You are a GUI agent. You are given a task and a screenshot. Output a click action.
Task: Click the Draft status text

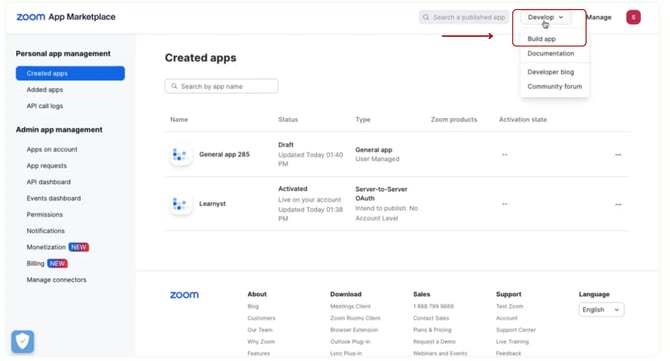[x=286, y=145]
